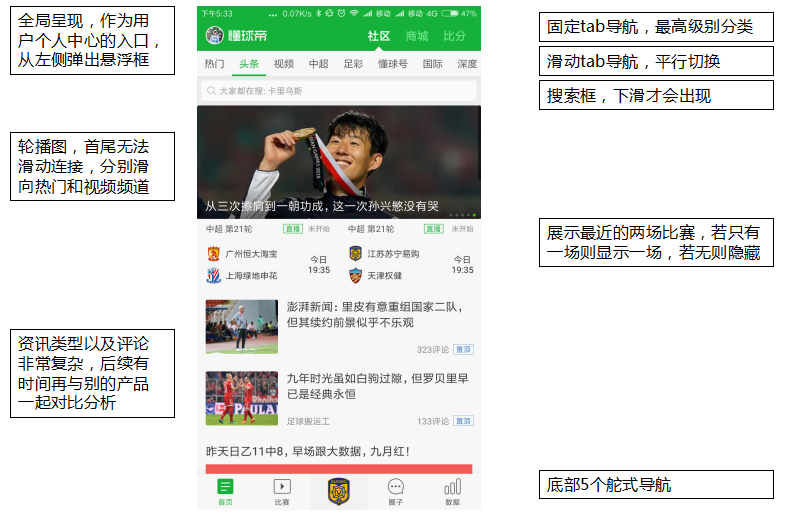Tap the 首页 home icon in bottom bar
787x525 pixels.
click(225, 486)
